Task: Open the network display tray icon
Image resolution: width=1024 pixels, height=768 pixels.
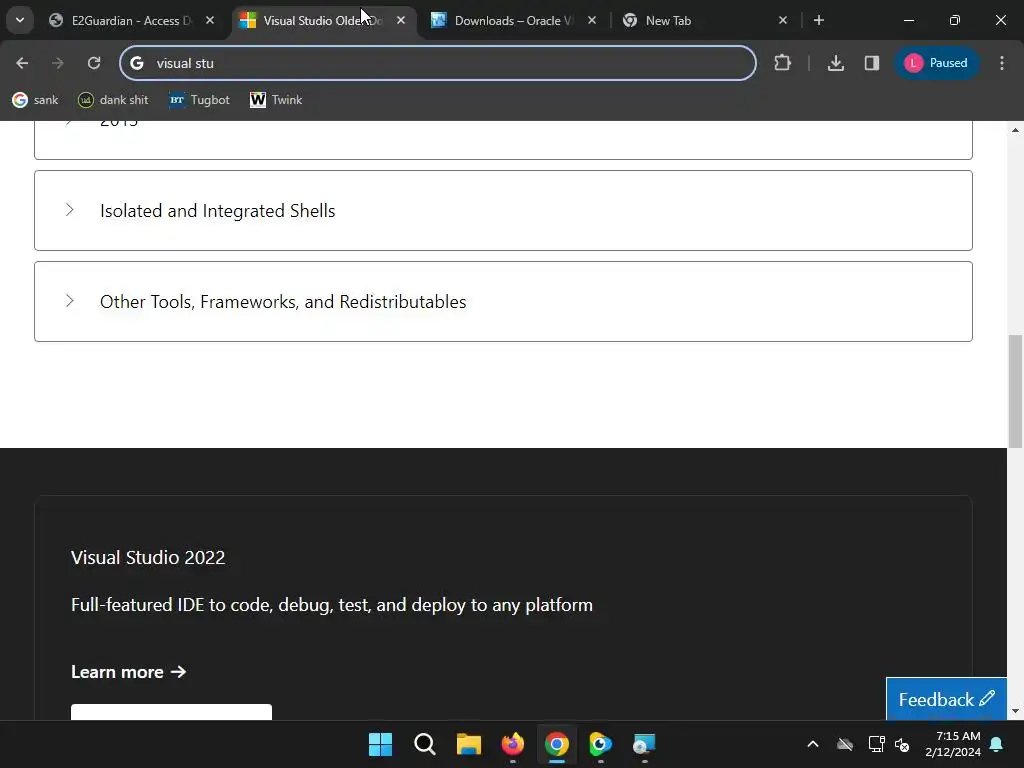Action: [876, 744]
